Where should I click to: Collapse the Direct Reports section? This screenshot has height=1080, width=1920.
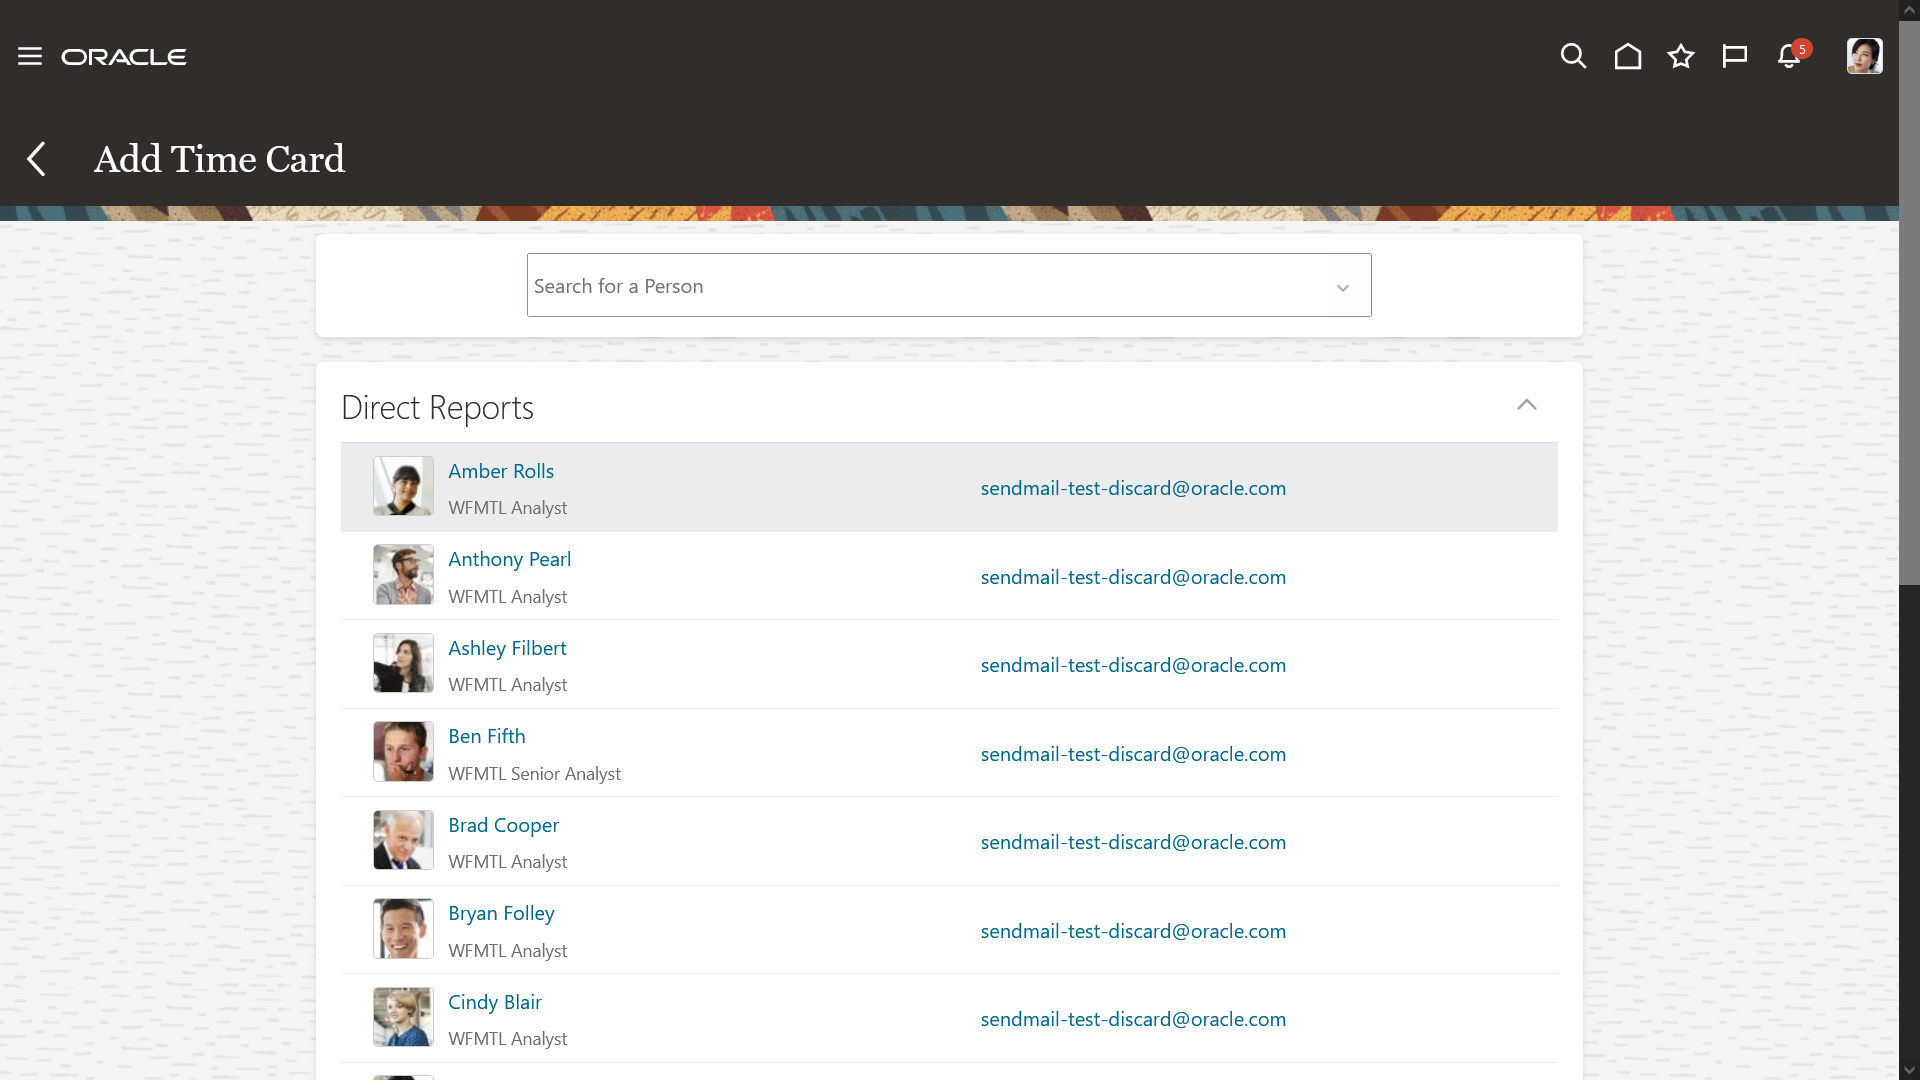pyautogui.click(x=1526, y=405)
